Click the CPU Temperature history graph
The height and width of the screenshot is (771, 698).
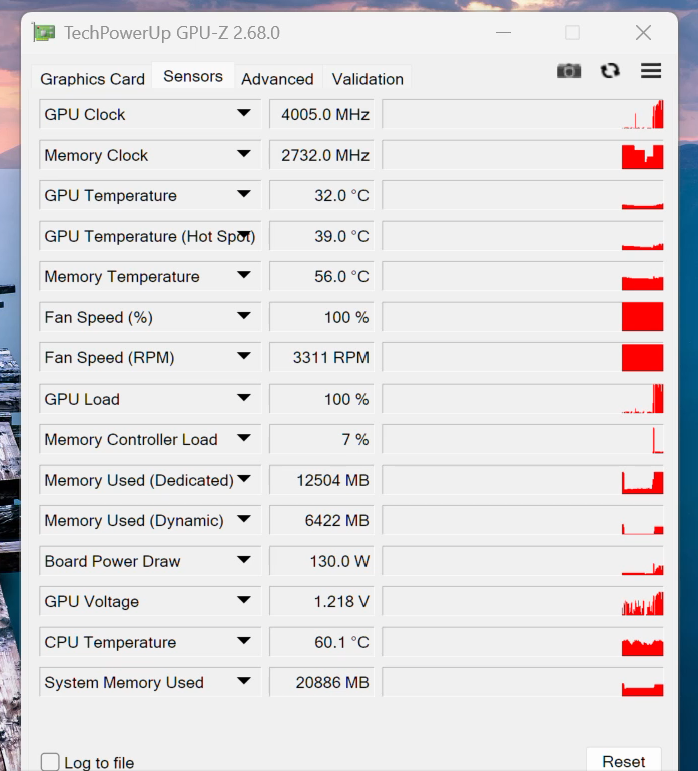[x=523, y=642]
